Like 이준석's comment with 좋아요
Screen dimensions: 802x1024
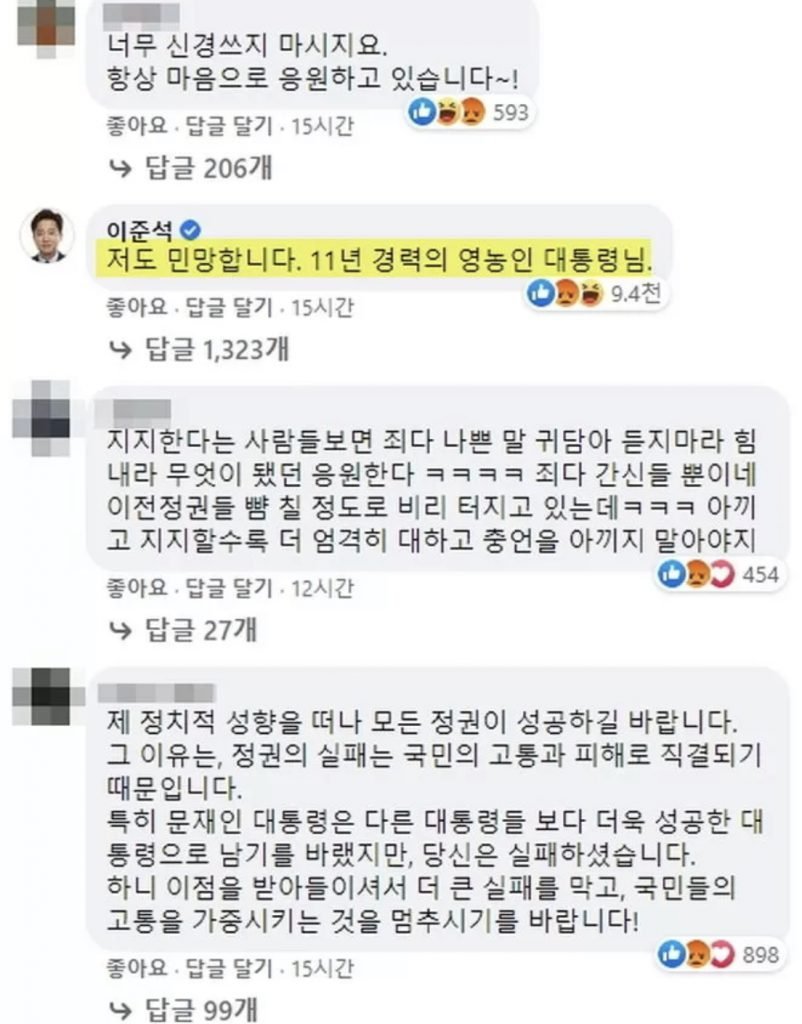(x=137, y=307)
